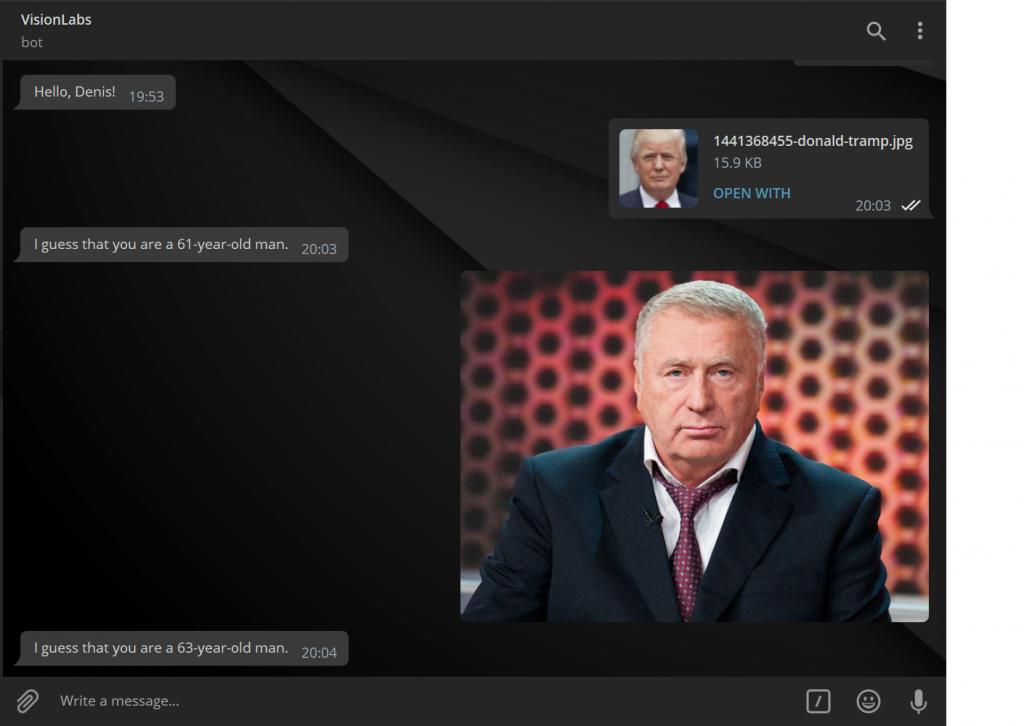Image resolution: width=1024 pixels, height=726 pixels.
Task: Open the bot commands slash icon
Action: point(818,701)
